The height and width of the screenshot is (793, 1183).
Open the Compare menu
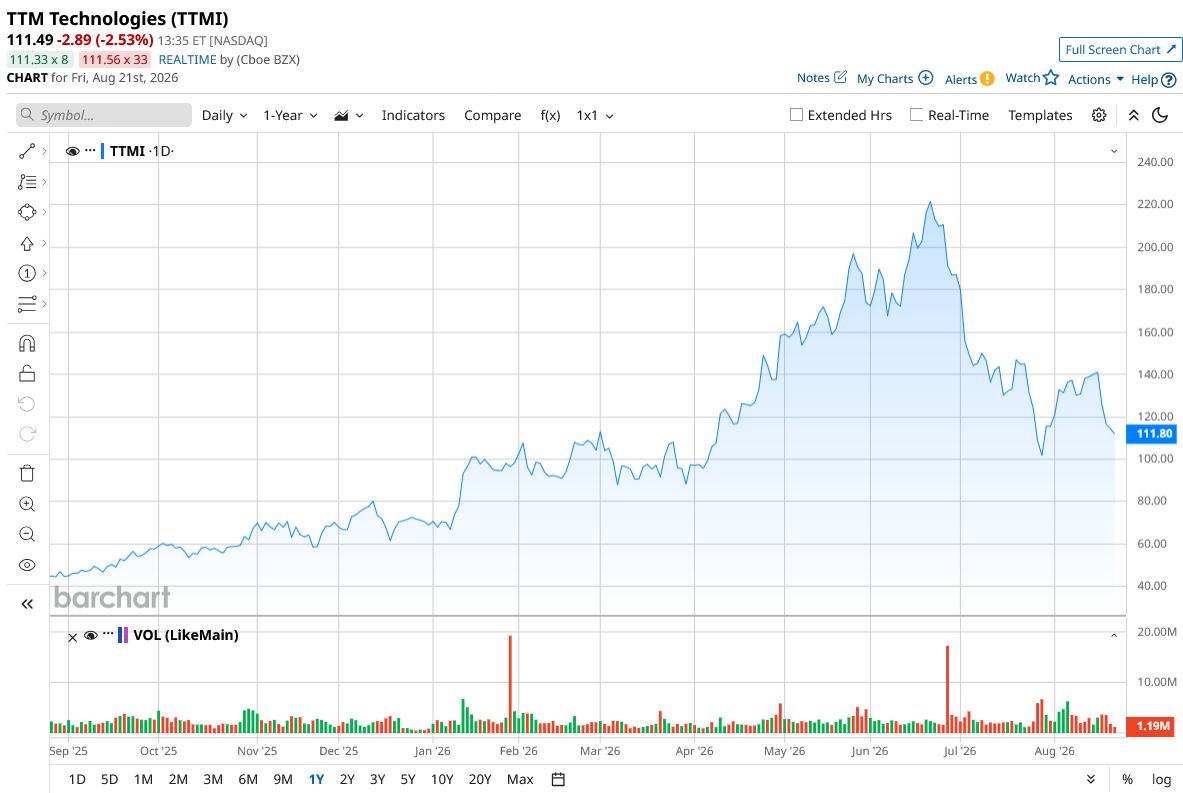493,115
